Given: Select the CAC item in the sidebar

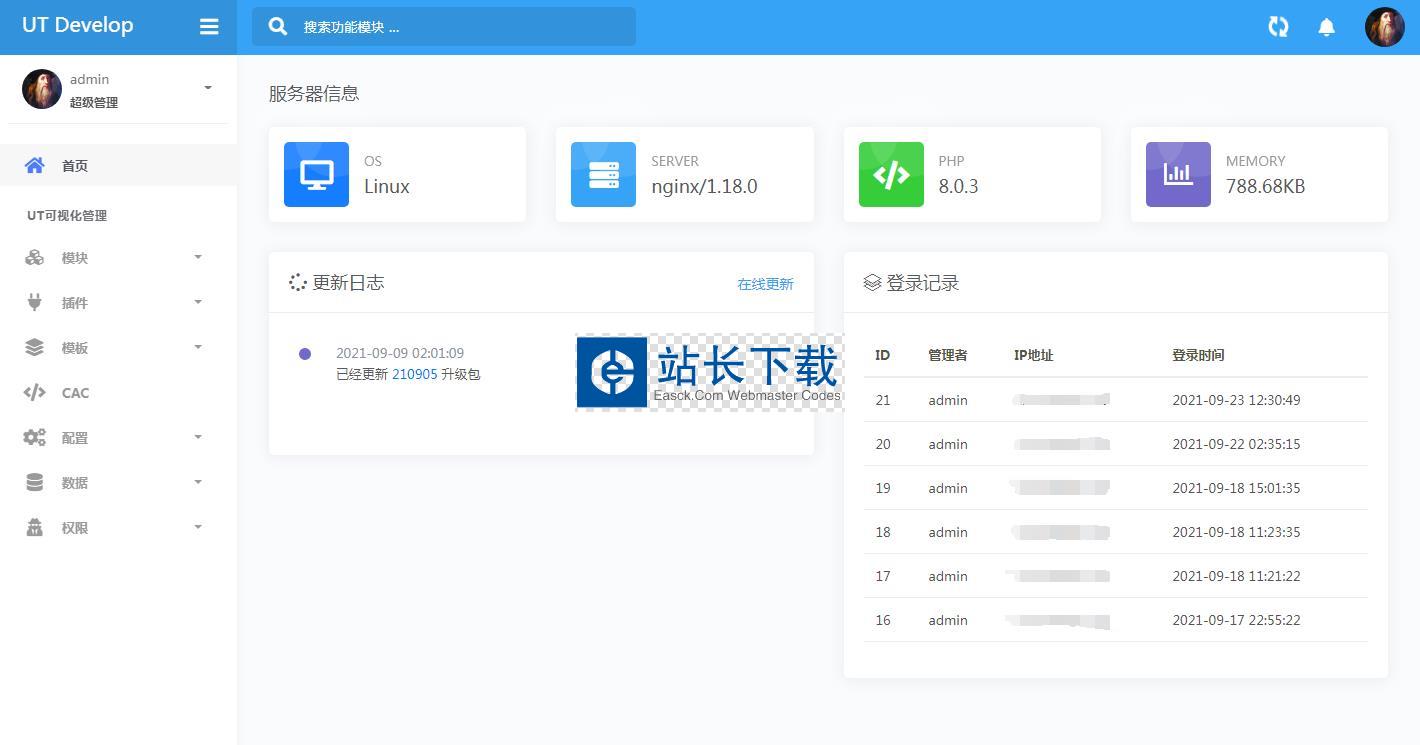Looking at the screenshot, I should (76, 392).
